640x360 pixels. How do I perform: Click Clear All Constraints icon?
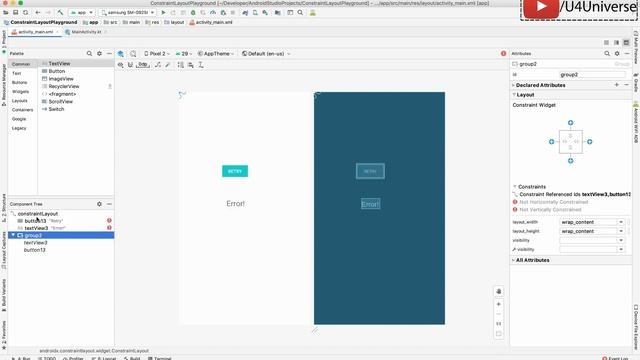tap(158, 65)
